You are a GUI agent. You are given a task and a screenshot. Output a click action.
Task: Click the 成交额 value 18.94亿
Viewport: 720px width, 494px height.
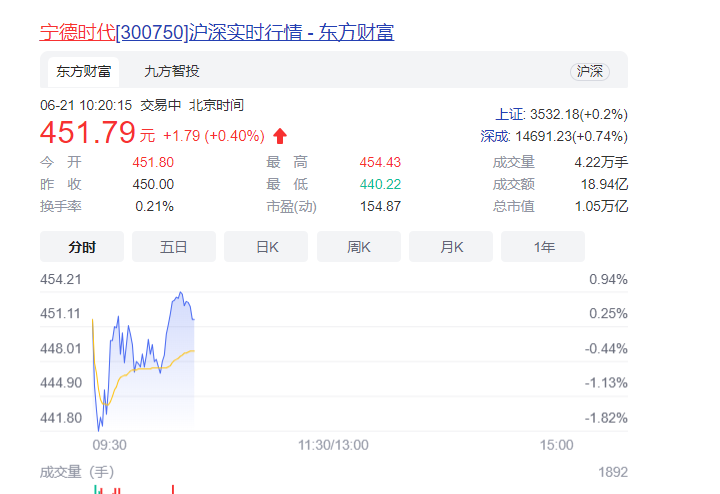tap(604, 184)
